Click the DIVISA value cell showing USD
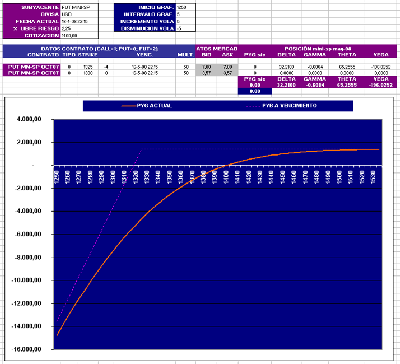 coord(79,14)
